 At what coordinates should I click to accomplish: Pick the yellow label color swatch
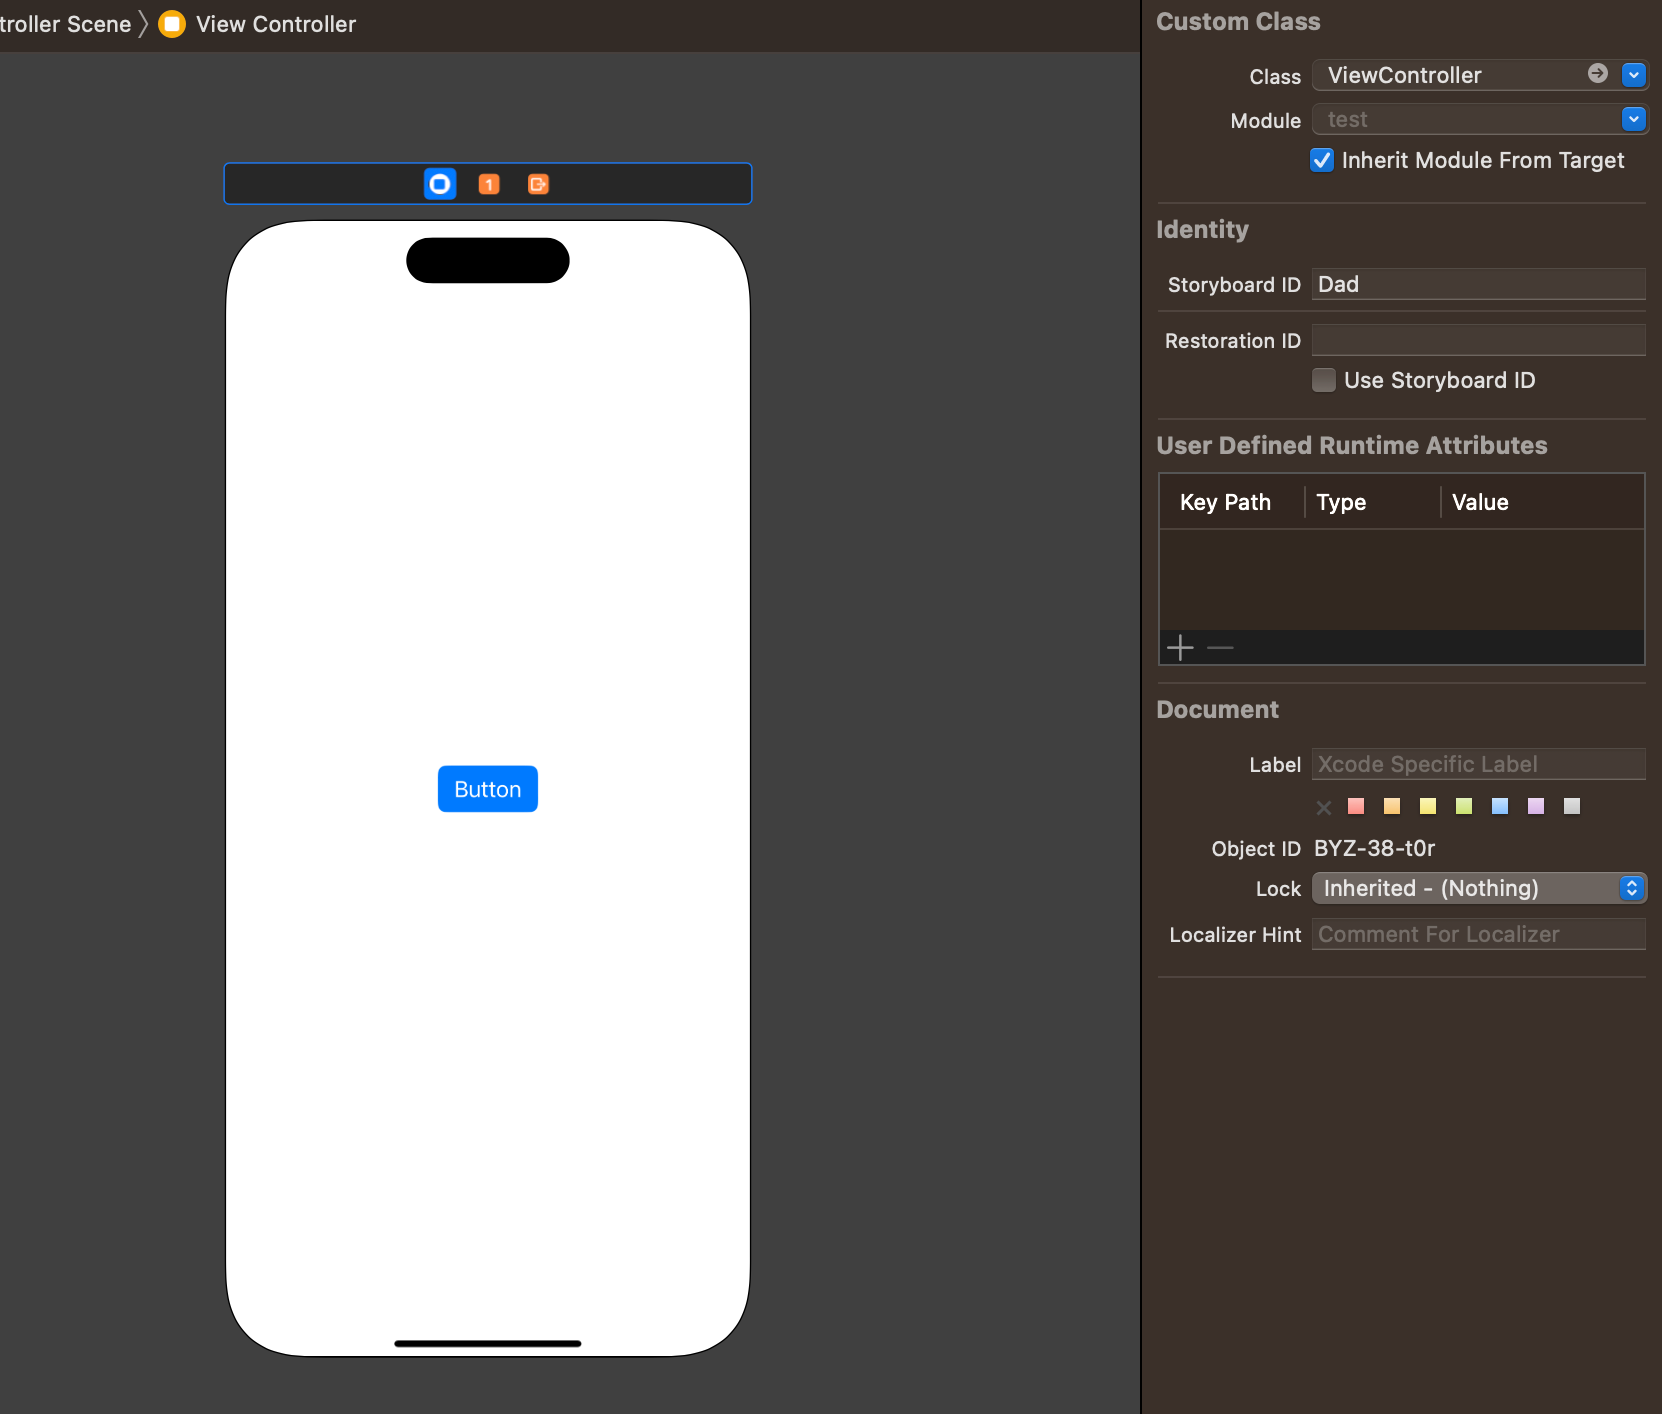point(1428,806)
